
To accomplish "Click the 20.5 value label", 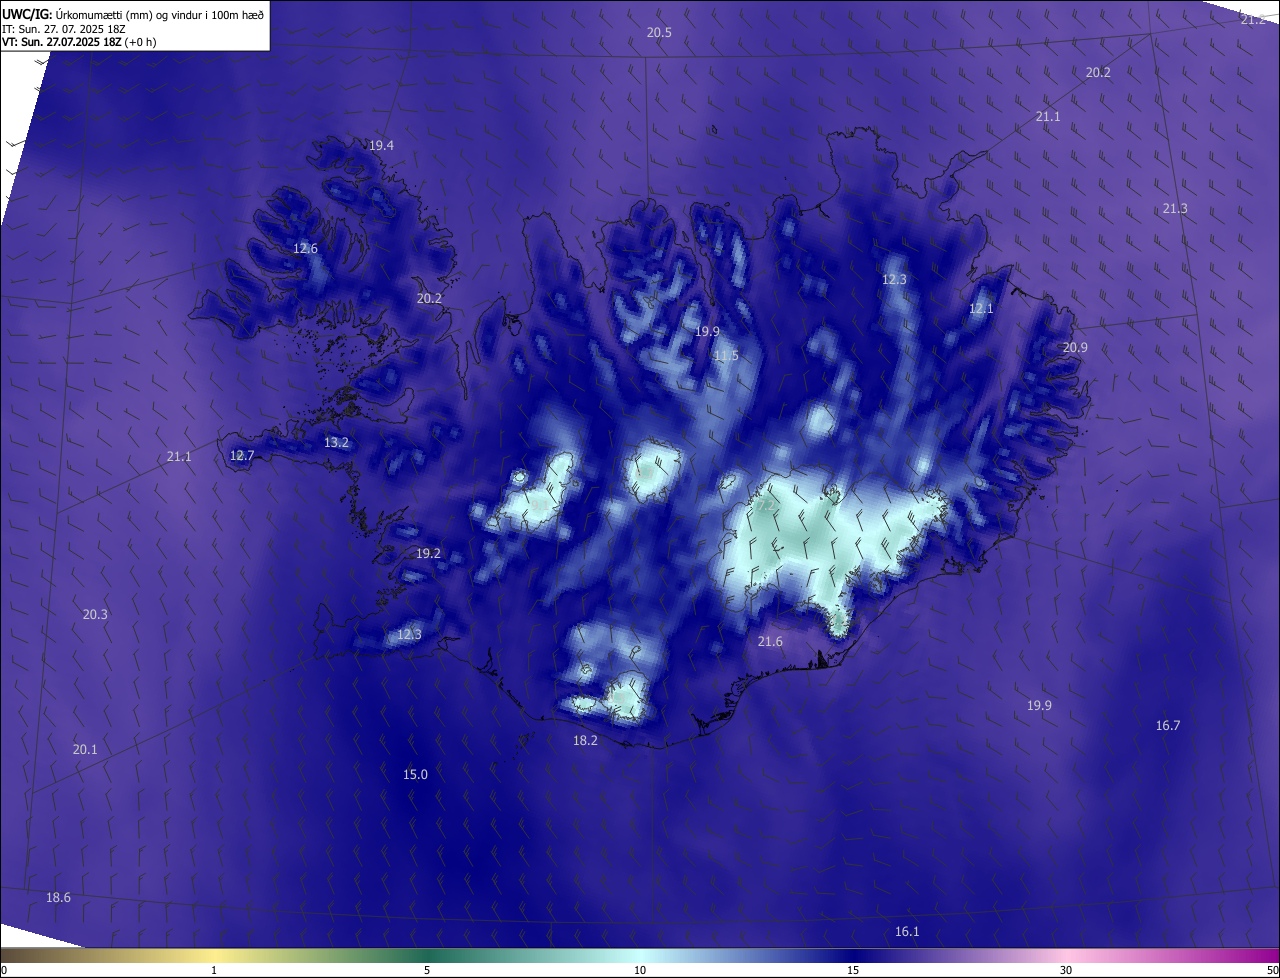I will [x=659, y=32].
